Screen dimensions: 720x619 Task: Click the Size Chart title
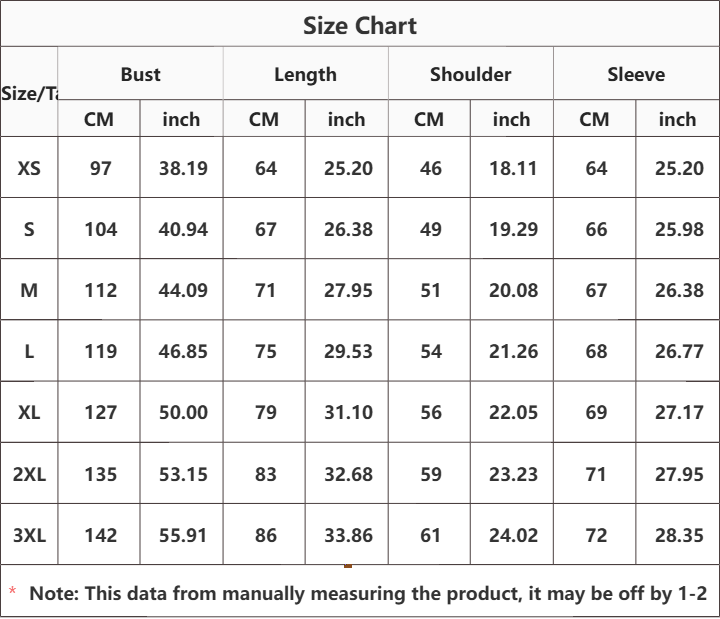tap(360, 26)
